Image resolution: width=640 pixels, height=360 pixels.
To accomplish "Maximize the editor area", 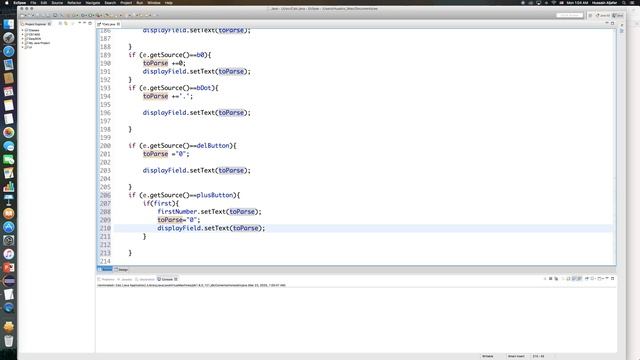I will click(x=612, y=23).
